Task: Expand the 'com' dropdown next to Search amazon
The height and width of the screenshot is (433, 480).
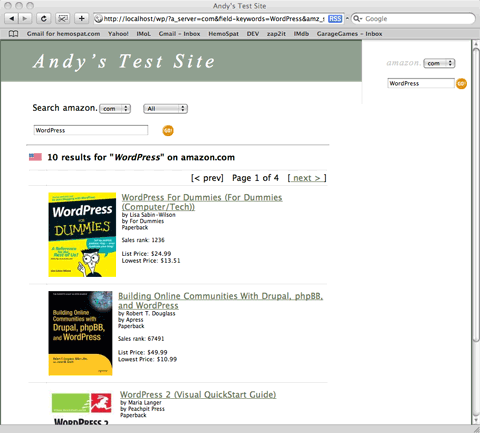Action: (x=115, y=109)
